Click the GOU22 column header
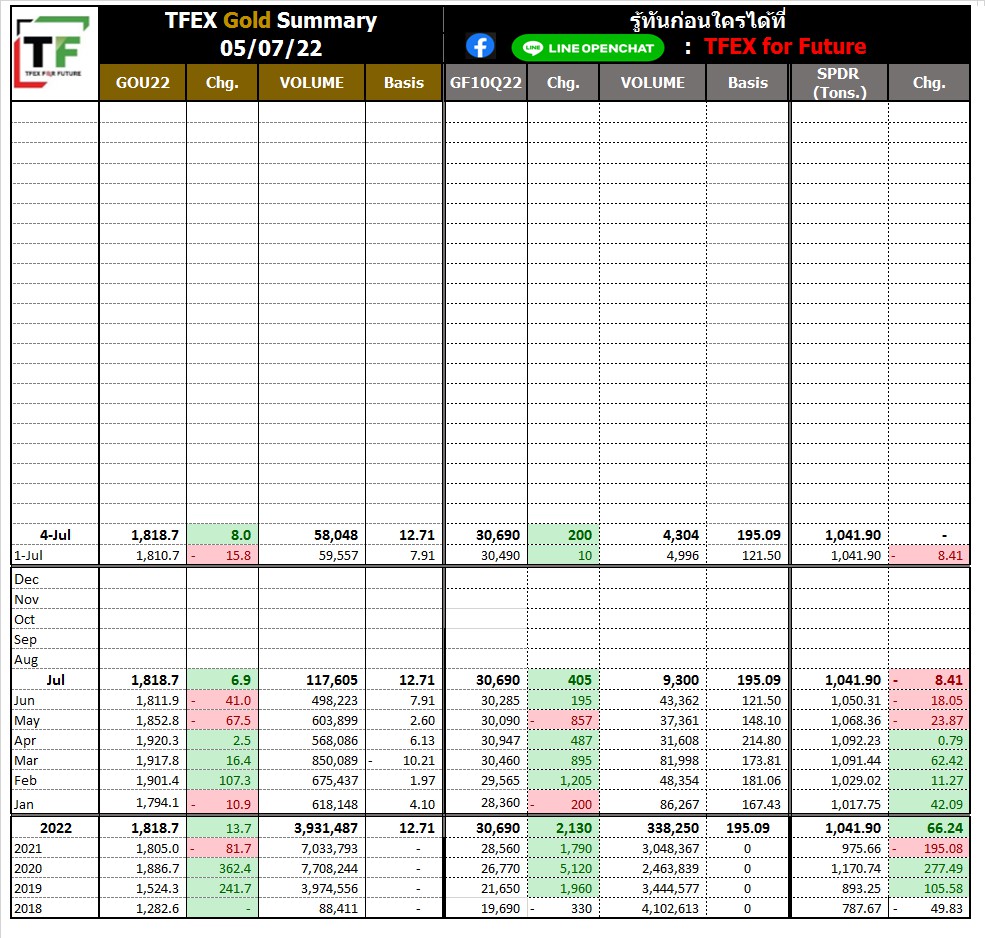Screen dimensions: 985x938 point(143,82)
